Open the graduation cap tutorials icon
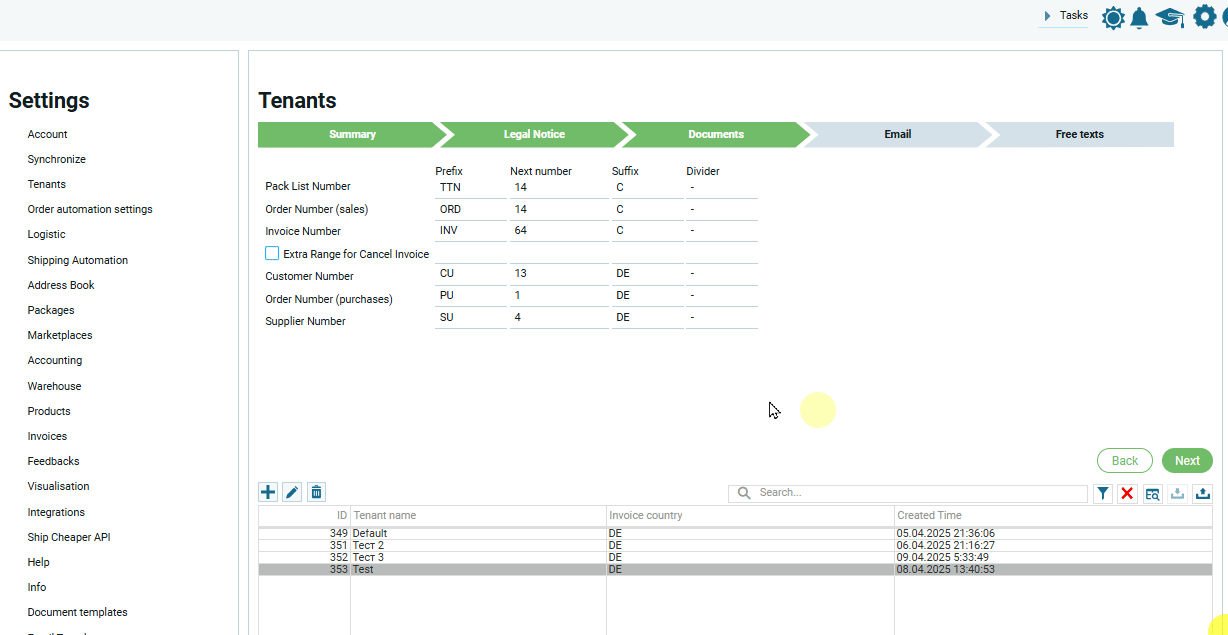This screenshot has height=635, width=1228. 1169,17
